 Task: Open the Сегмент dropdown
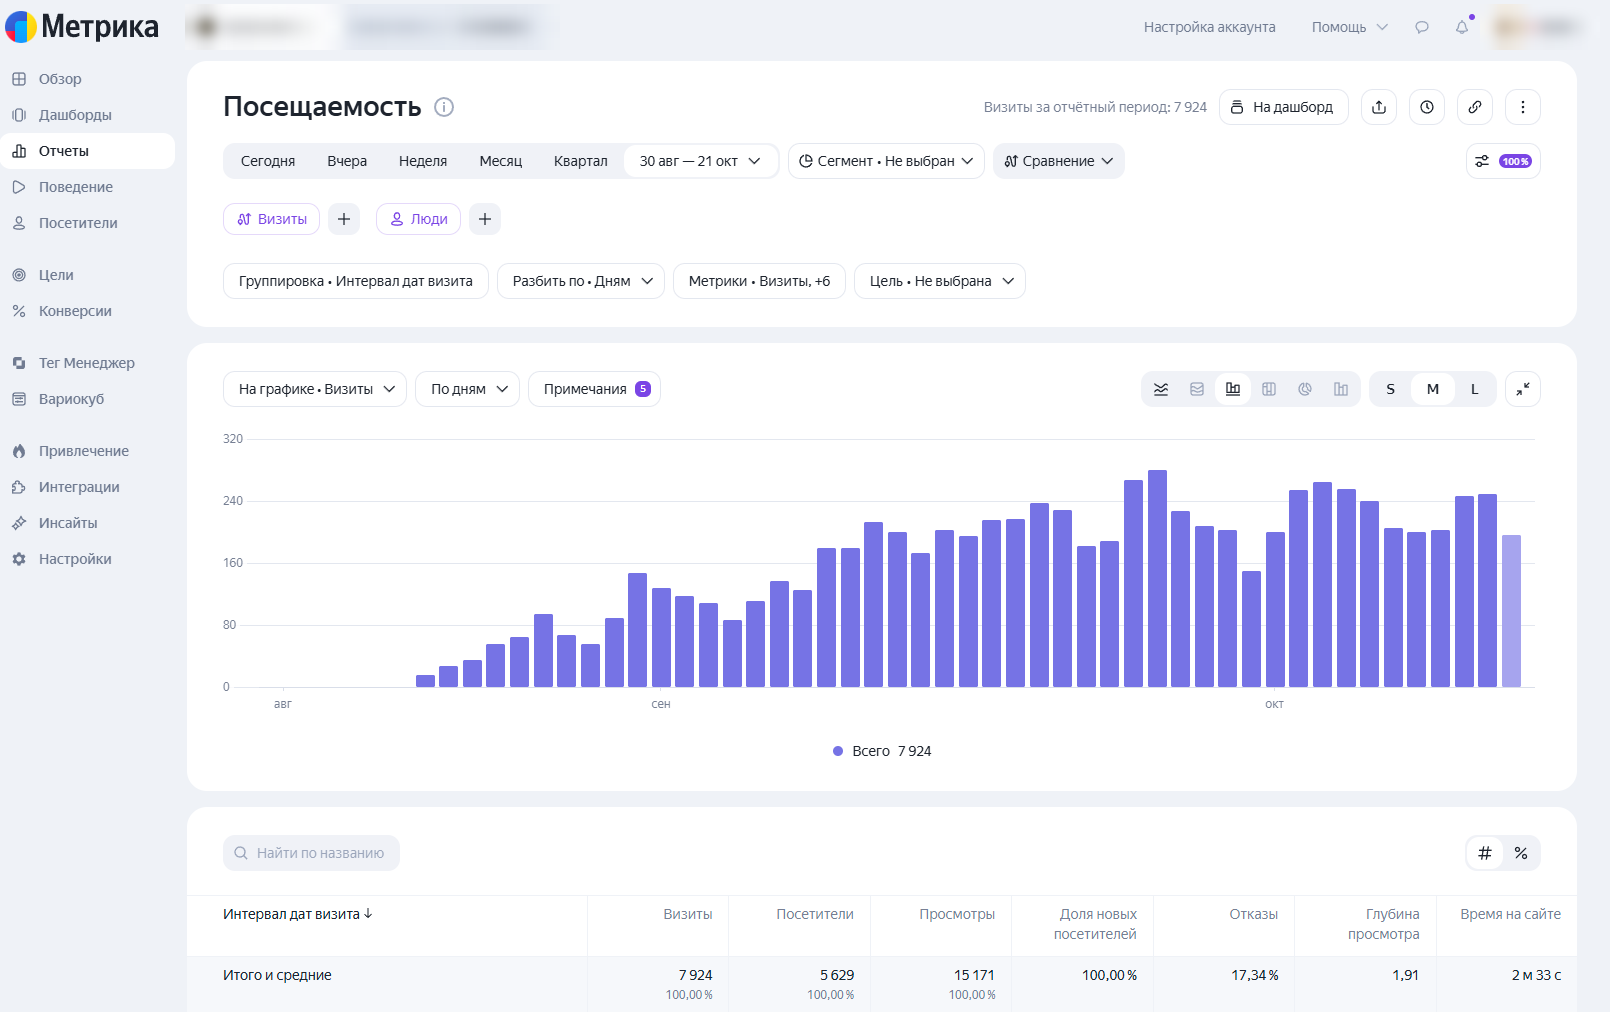[x=886, y=161]
